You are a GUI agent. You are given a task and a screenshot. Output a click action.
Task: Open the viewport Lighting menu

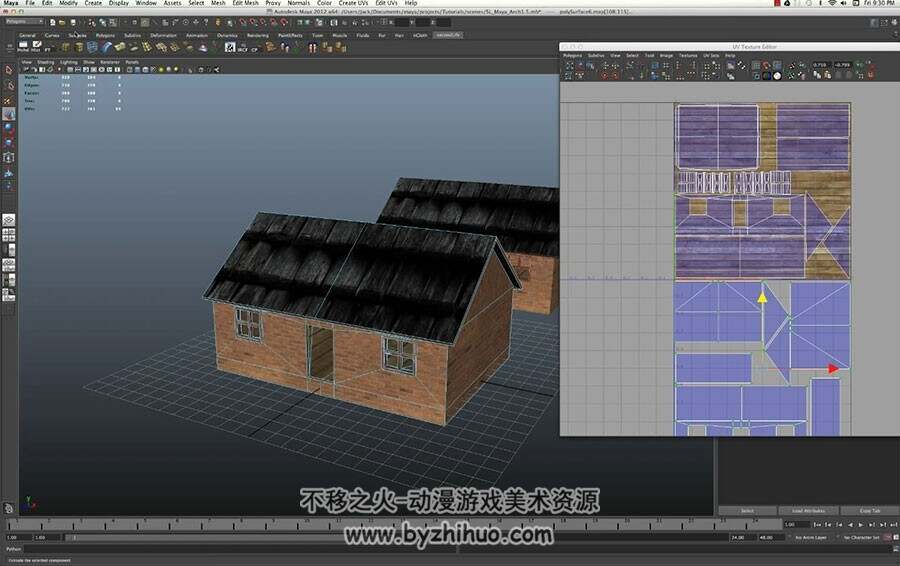[68, 62]
